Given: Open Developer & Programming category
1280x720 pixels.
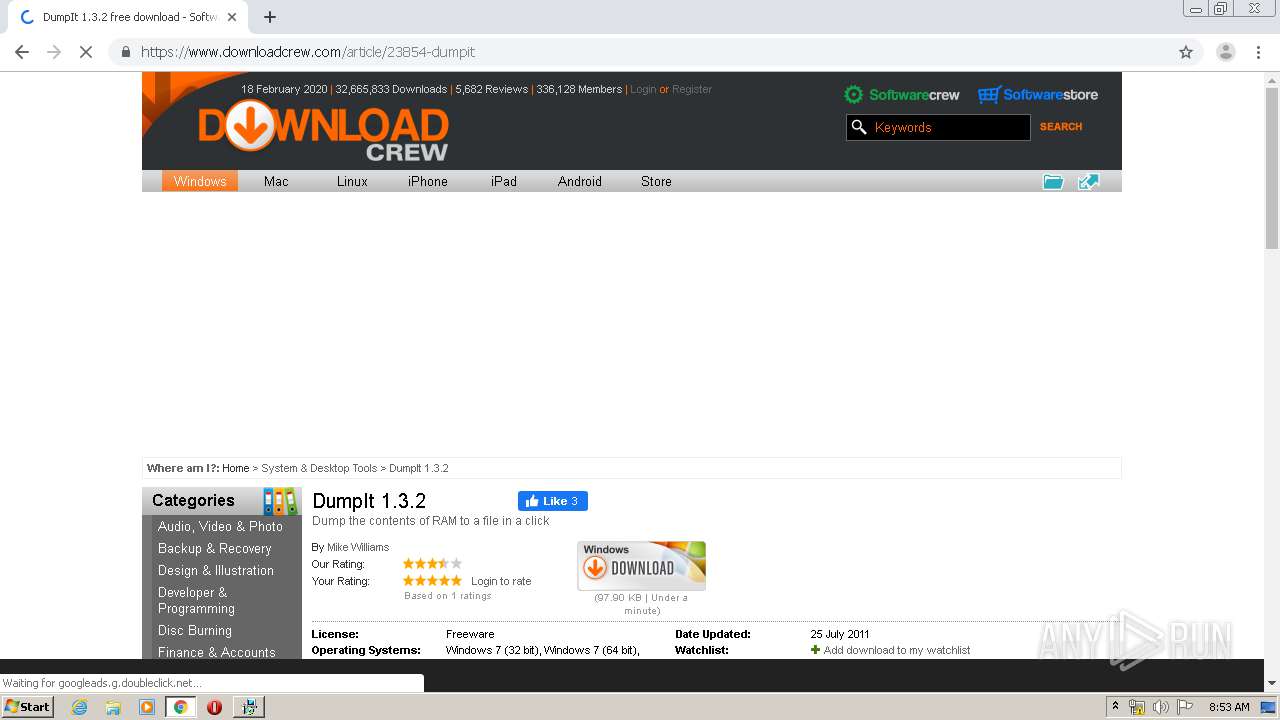Looking at the screenshot, I should coord(196,600).
